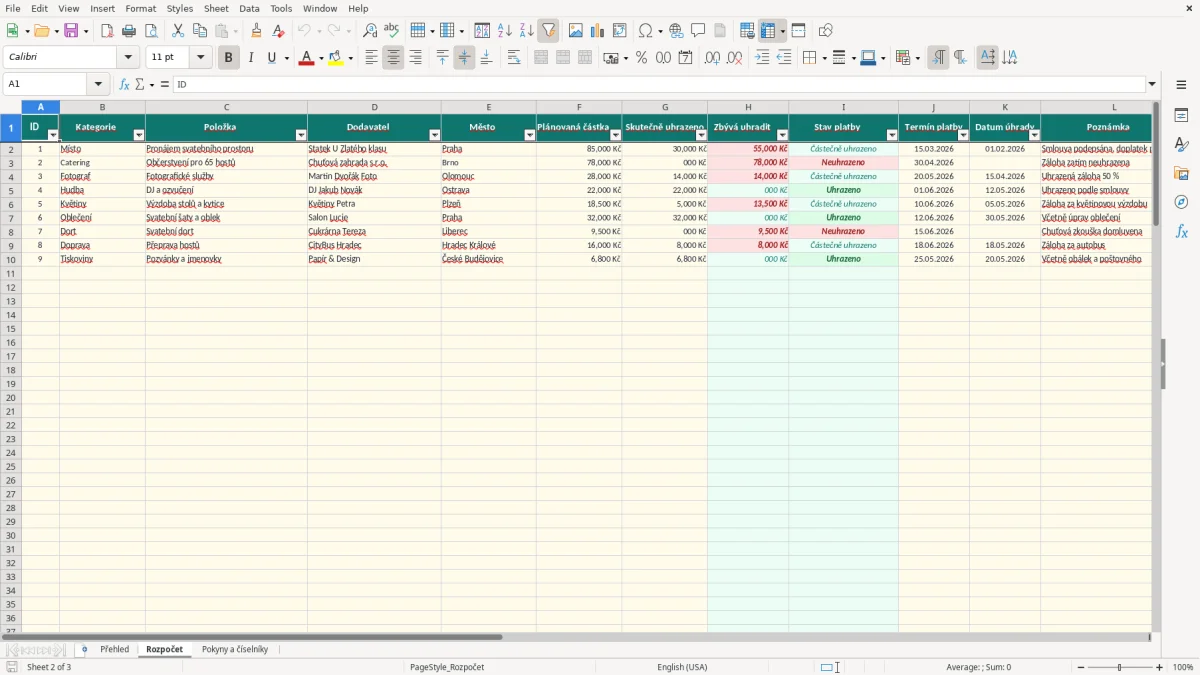
Task: Open the Dodavatel column filter dropdown
Action: [x=435, y=135]
